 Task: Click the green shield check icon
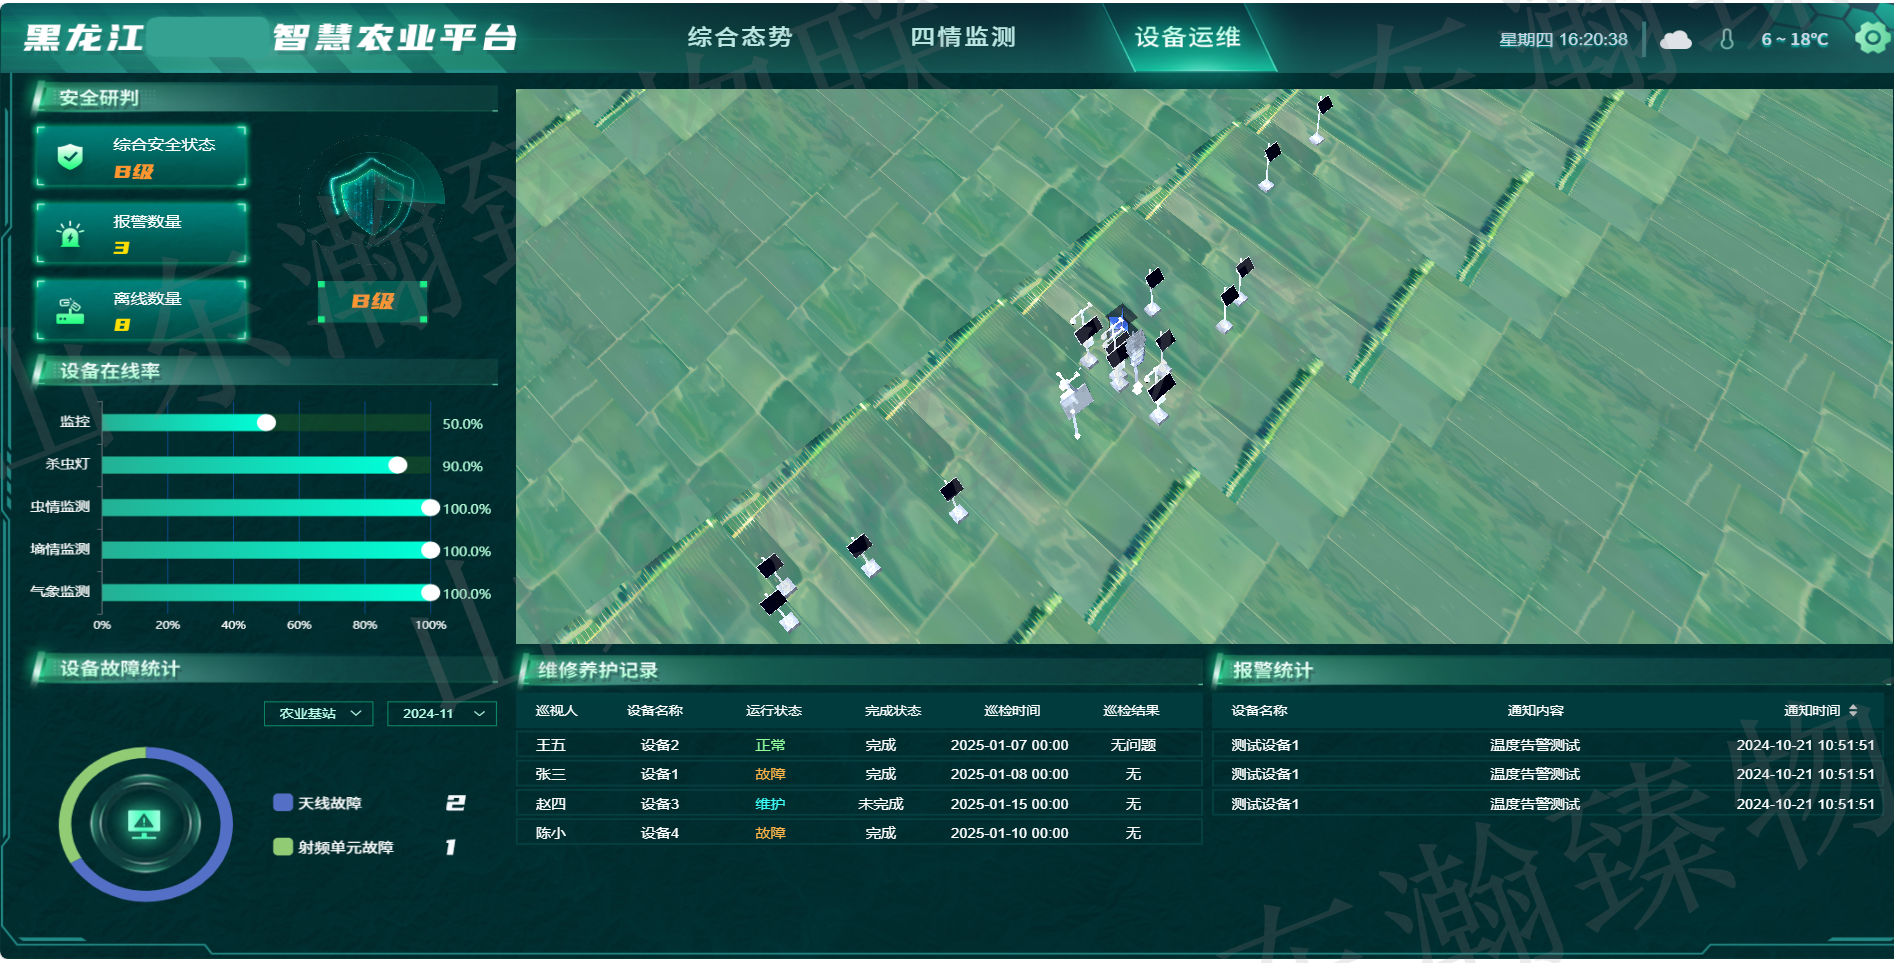[x=70, y=156]
